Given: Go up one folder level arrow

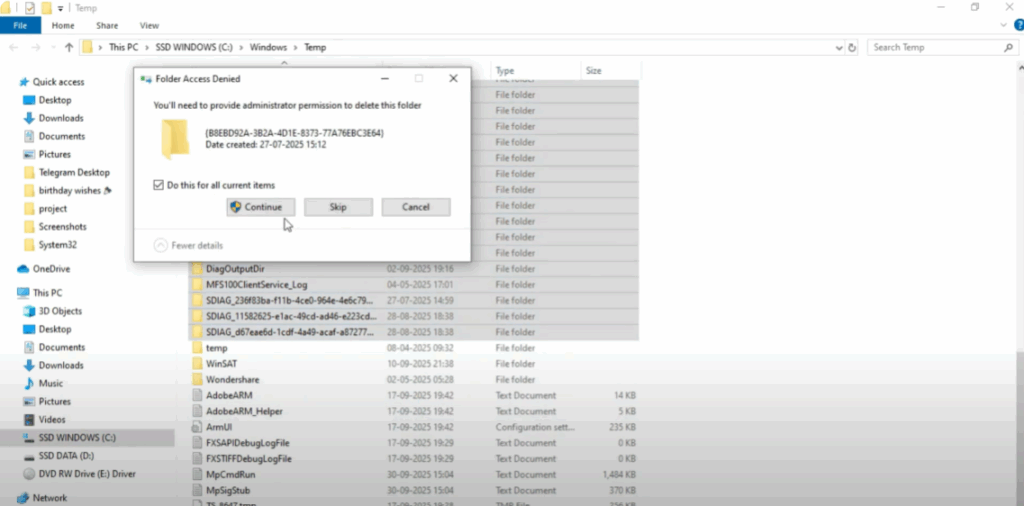Looking at the screenshot, I should 69,48.
